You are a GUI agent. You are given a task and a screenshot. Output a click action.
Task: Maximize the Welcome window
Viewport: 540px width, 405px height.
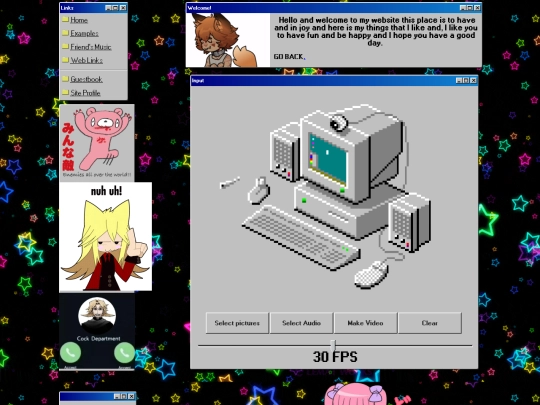(470, 8)
